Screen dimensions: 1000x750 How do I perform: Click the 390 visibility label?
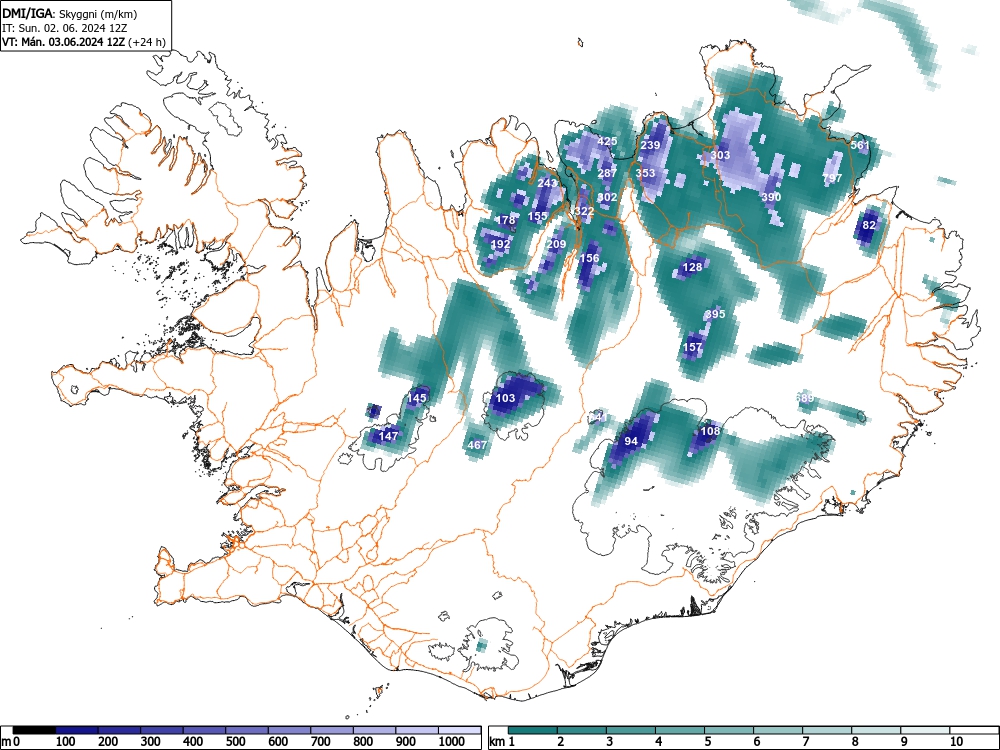pyautogui.click(x=771, y=197)
